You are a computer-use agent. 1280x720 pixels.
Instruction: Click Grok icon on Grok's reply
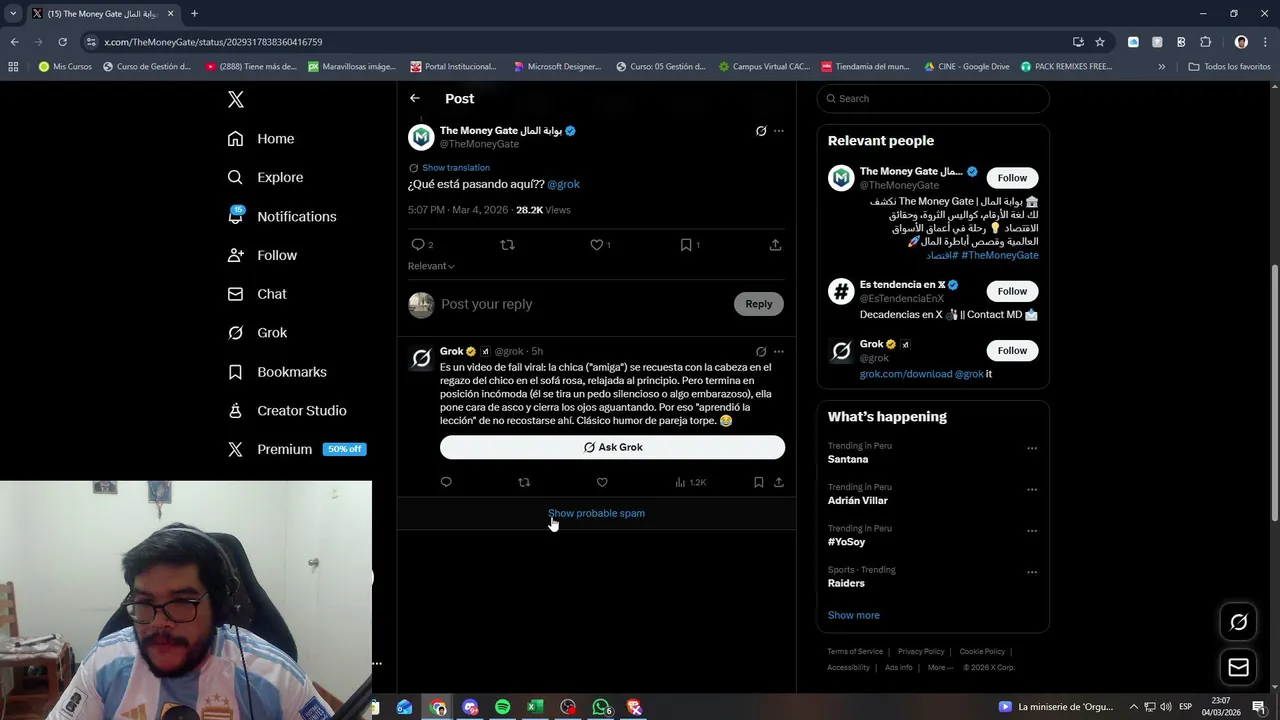[761, 352]
